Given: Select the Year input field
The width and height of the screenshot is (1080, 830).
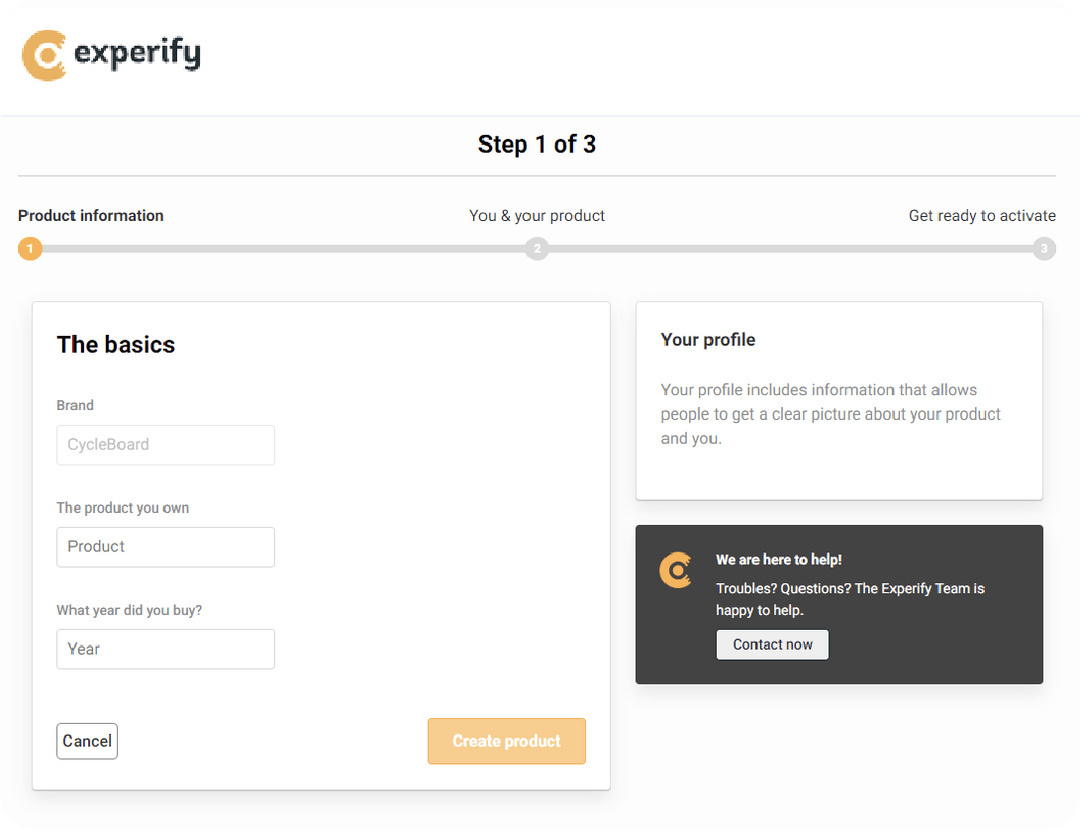Looking at the screenshot, I should (165, 649).
